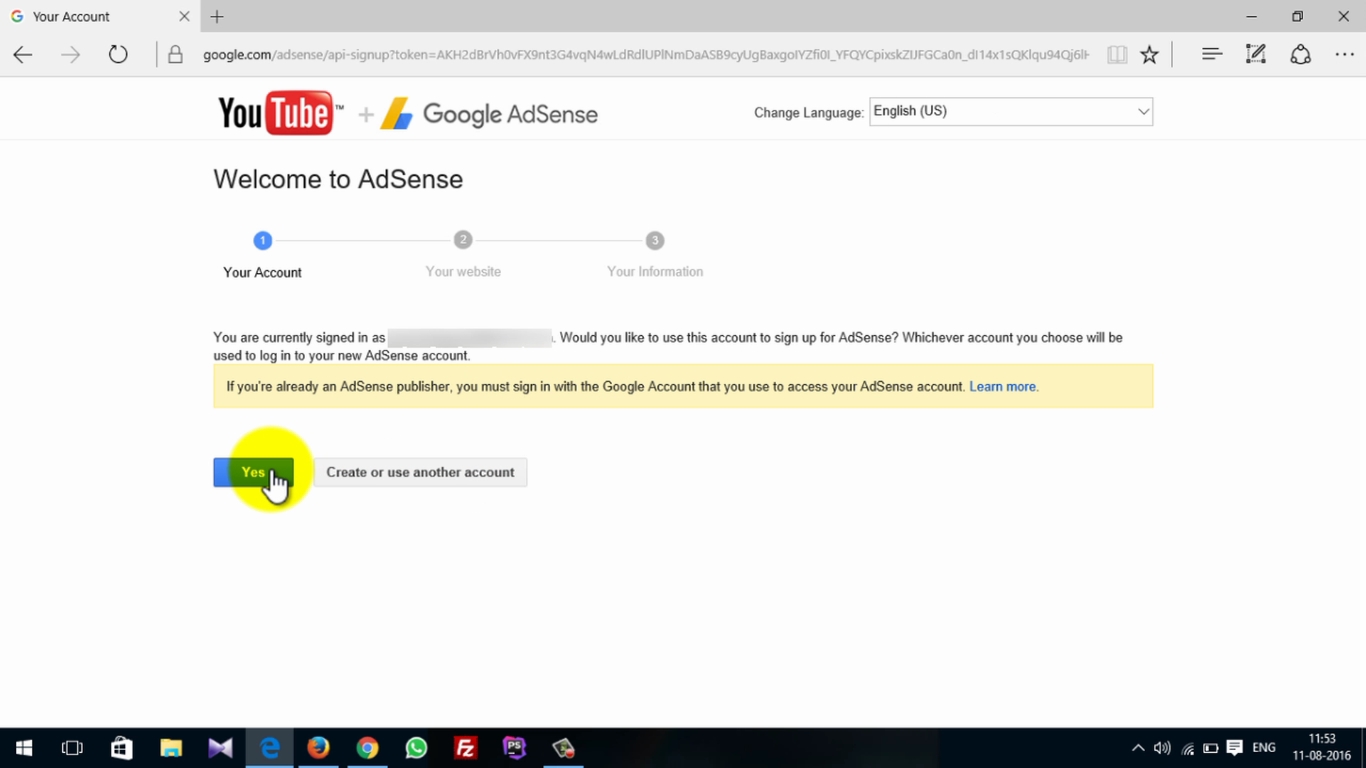Click step 2 Your website circle
Viewport: 1366px width, 768px height.
point(462,240)
